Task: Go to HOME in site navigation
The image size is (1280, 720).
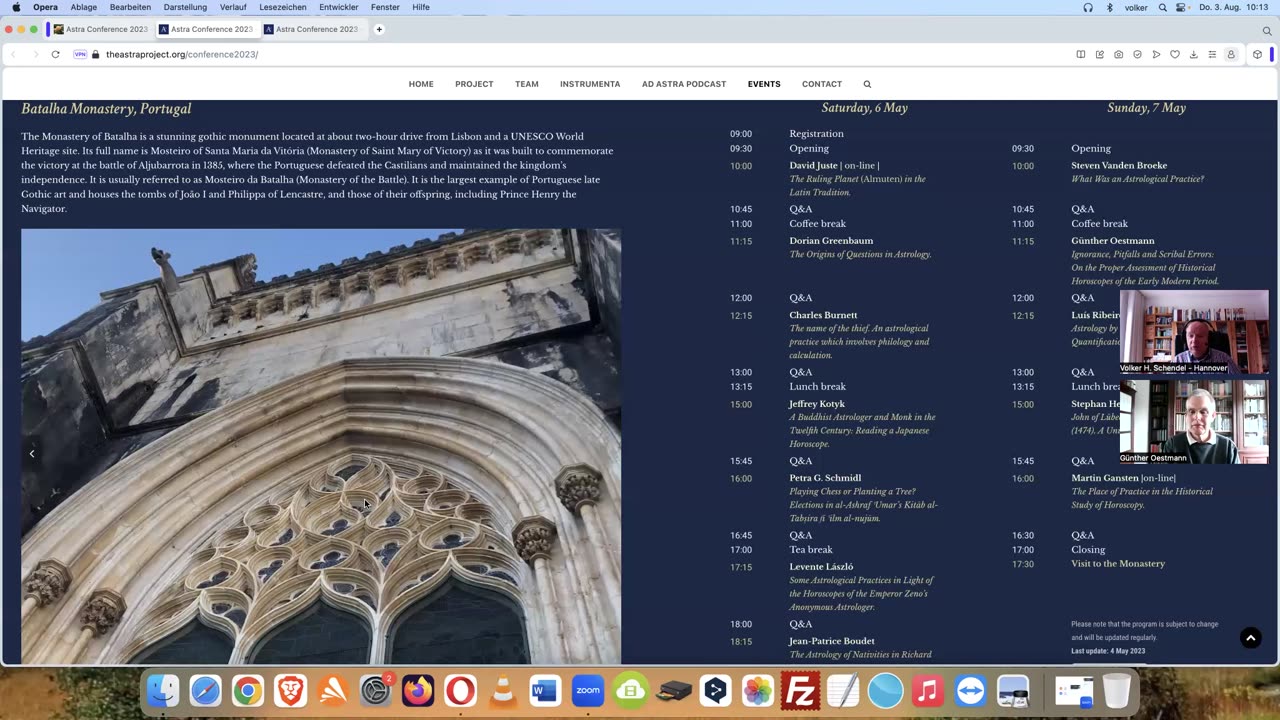Action: (x=421, y=84)
